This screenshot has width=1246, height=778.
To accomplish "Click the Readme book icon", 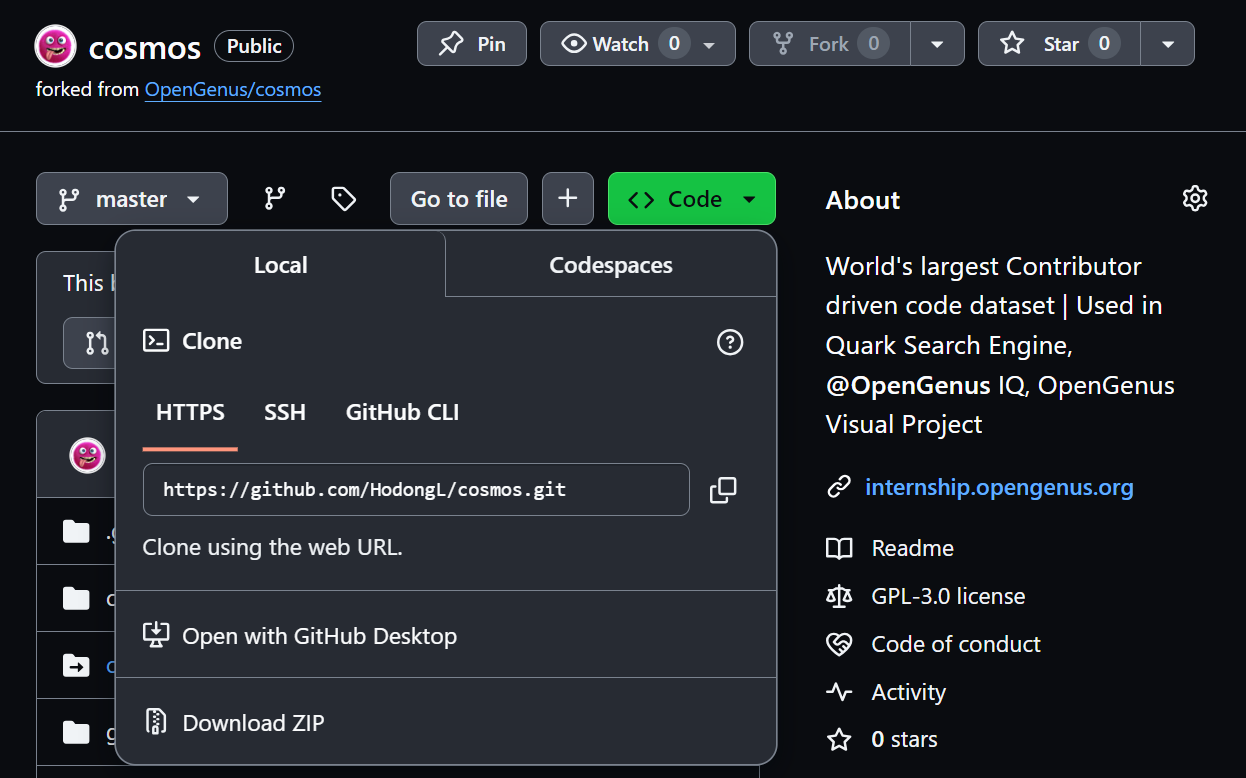I will (839, 548).
